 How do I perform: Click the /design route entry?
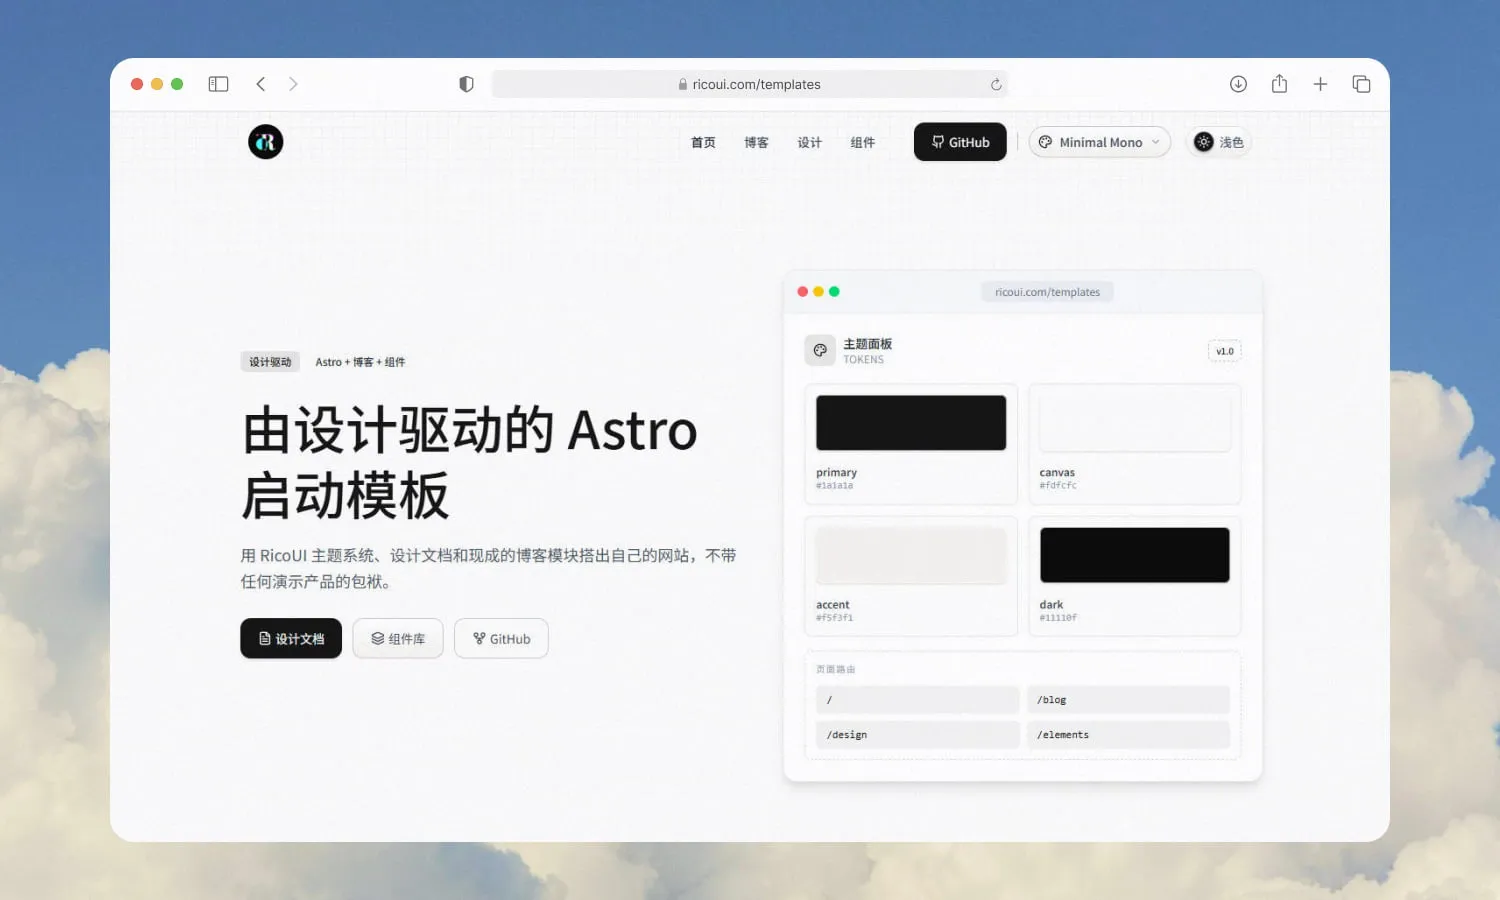coord(917,735)
